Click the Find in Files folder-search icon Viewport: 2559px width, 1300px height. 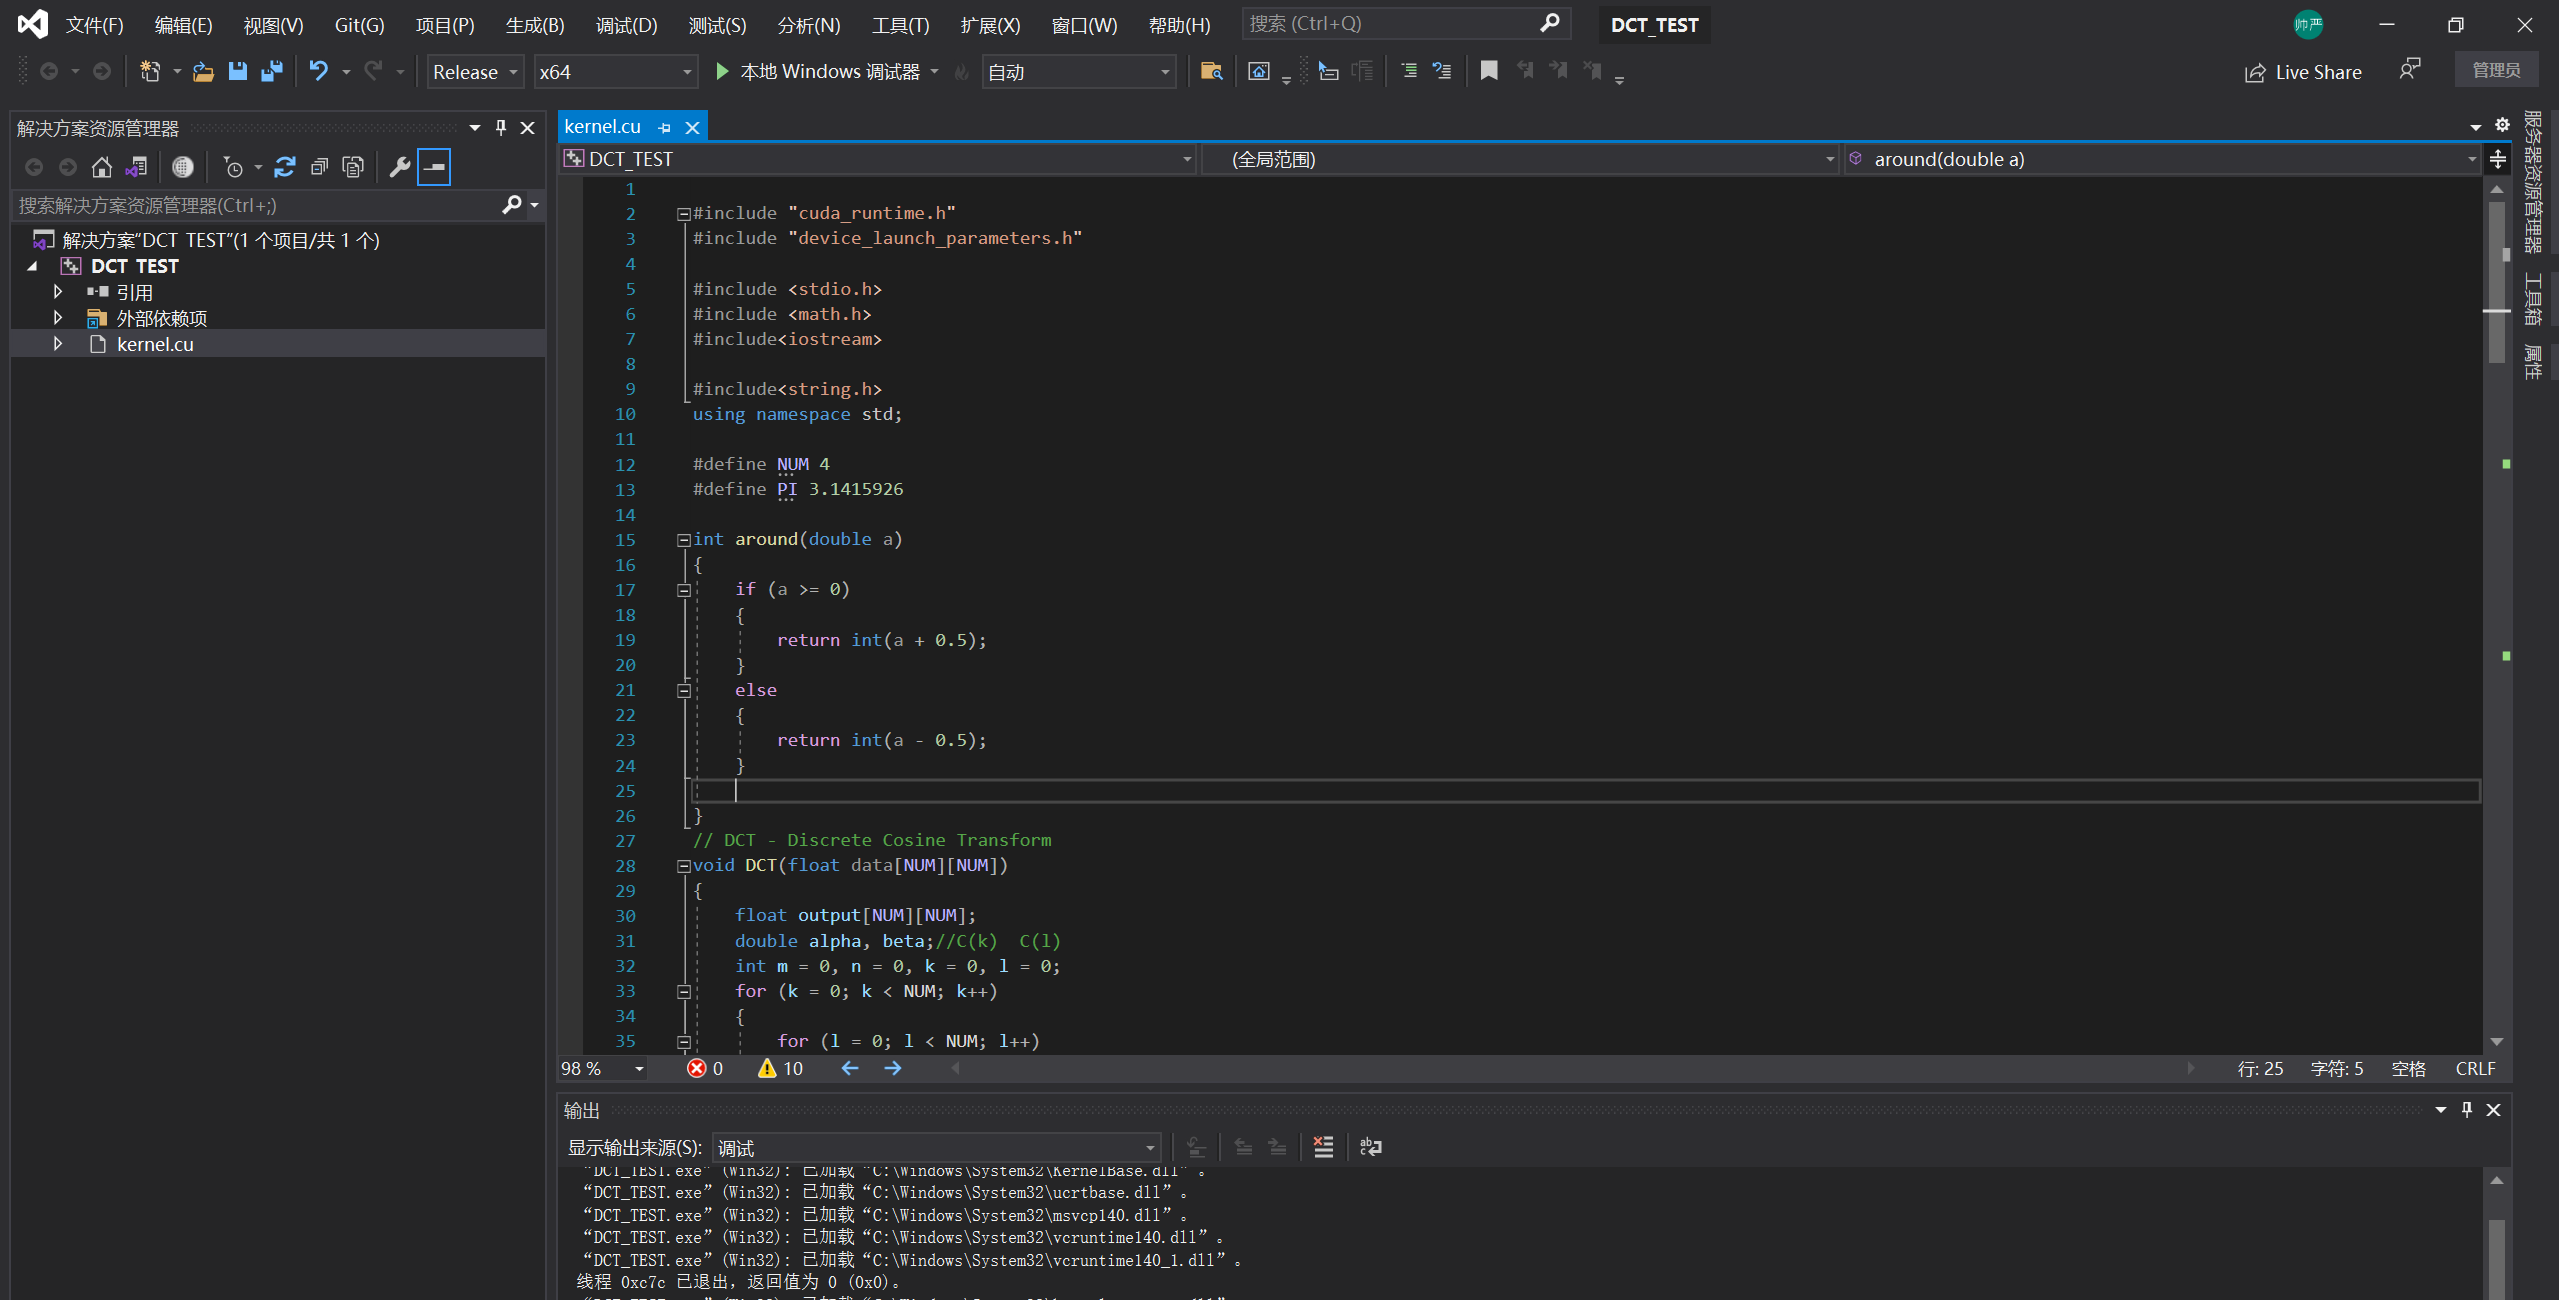click(x=1211, y=71)
